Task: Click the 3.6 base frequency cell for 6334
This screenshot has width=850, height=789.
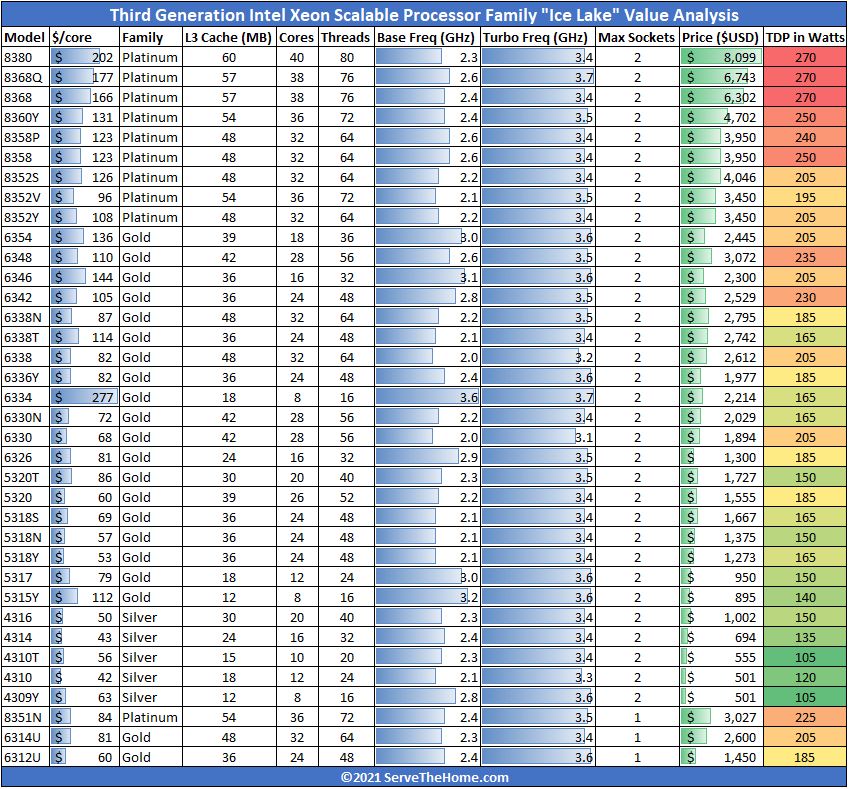Action: (426, 397)
